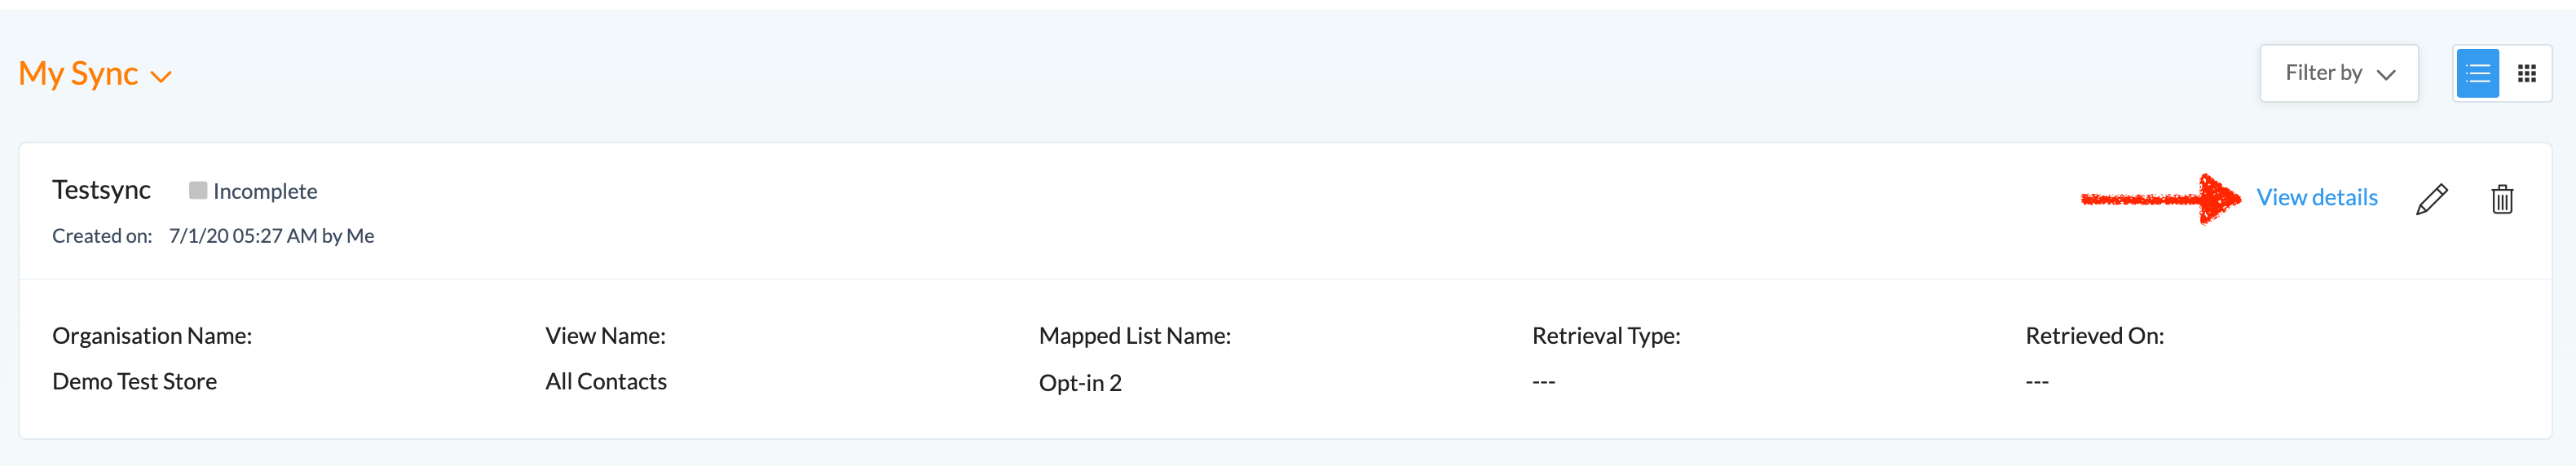The width and height of the screenshot is (2576, 466).
Task: Select the Incomplete status label
Action: pyautogui.click(x=265, y=191)
